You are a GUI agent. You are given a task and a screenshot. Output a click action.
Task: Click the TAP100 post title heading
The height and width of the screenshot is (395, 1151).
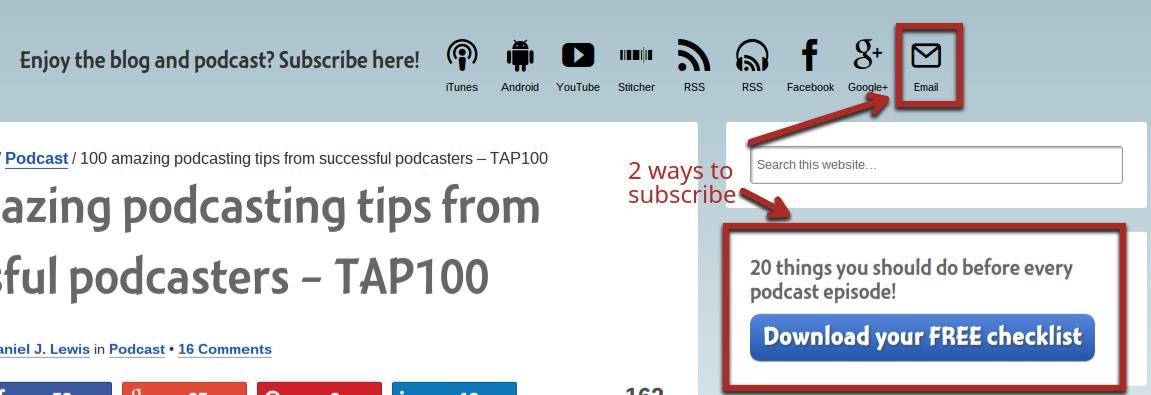[270, 242]
